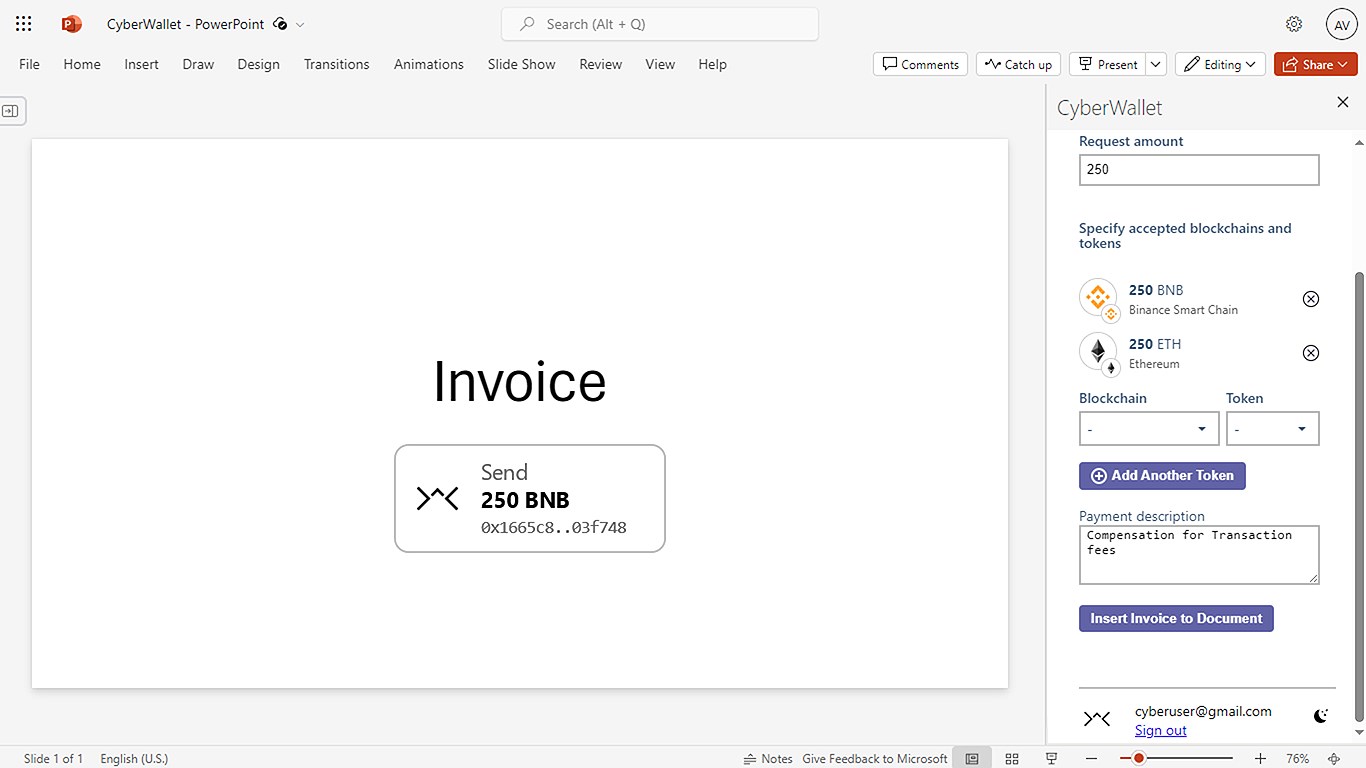Click Insert Invoice to Document
1366x768 pixels.
[x=1176, y=618]
